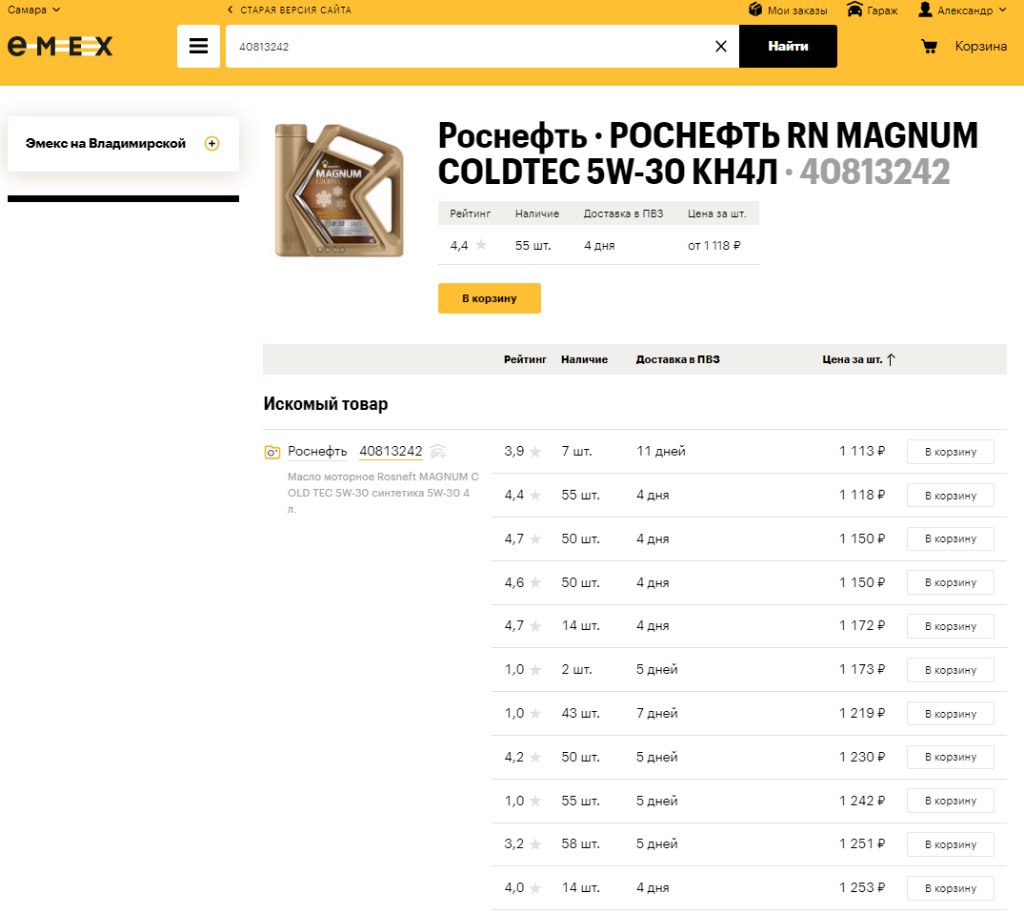Open the product photo camera icon

(x=272, y=452)
